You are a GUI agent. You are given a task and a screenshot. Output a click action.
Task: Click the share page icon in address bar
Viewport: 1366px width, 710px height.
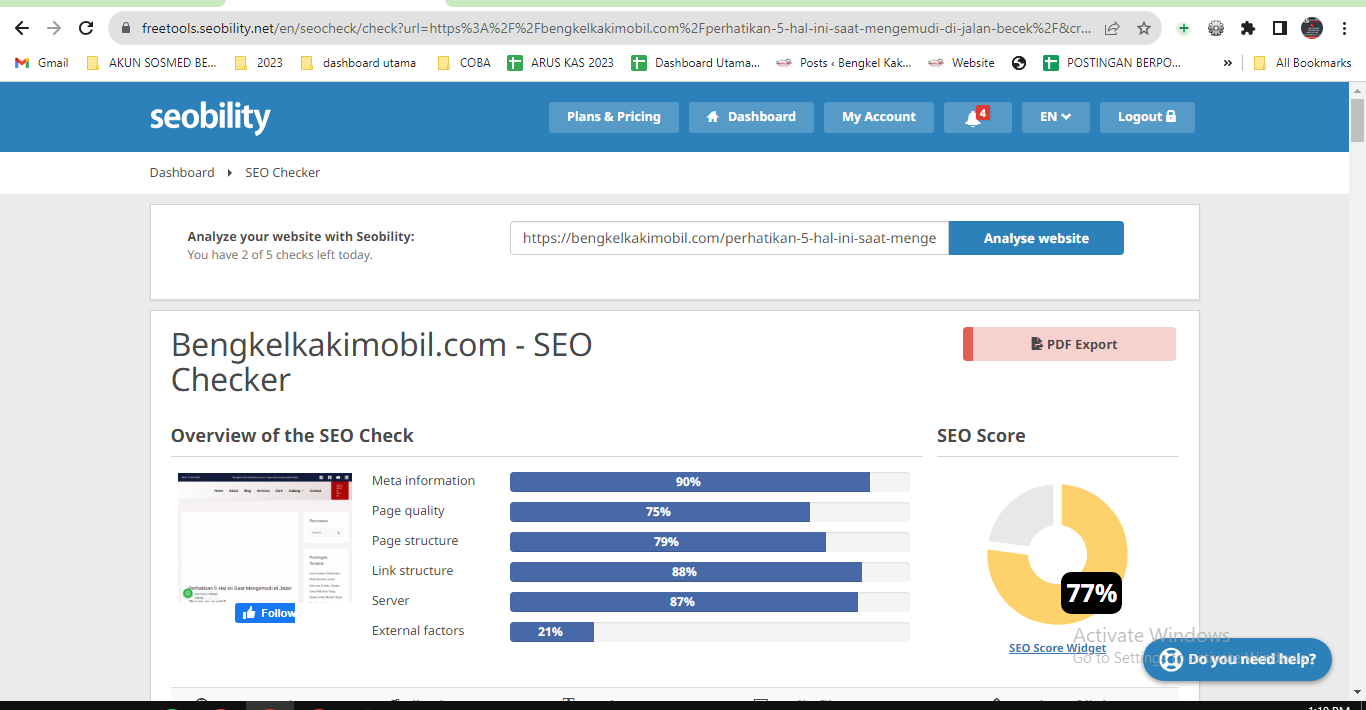1112,28
